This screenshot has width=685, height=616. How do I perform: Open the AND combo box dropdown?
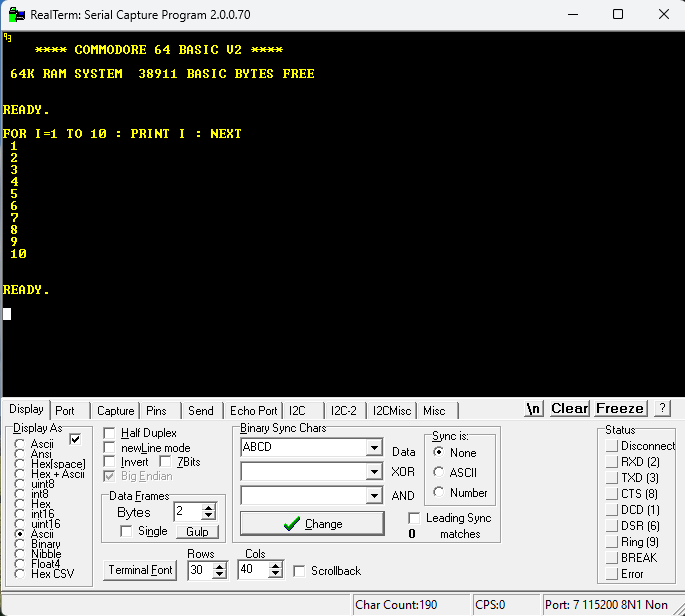pos(374,495)
